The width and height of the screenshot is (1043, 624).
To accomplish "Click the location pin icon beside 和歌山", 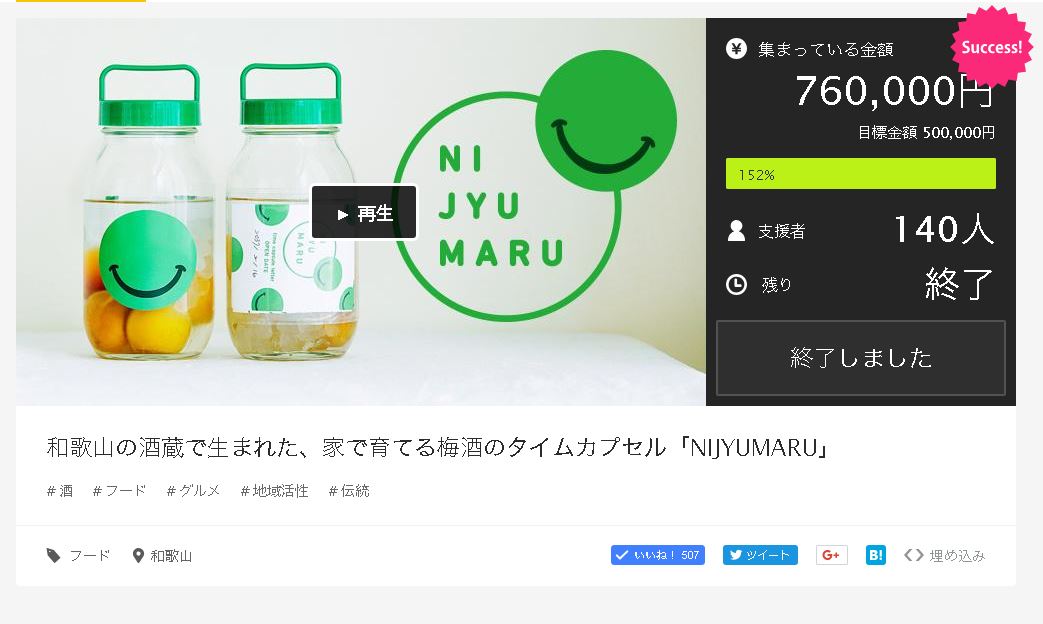I will (x=138, y=555).
